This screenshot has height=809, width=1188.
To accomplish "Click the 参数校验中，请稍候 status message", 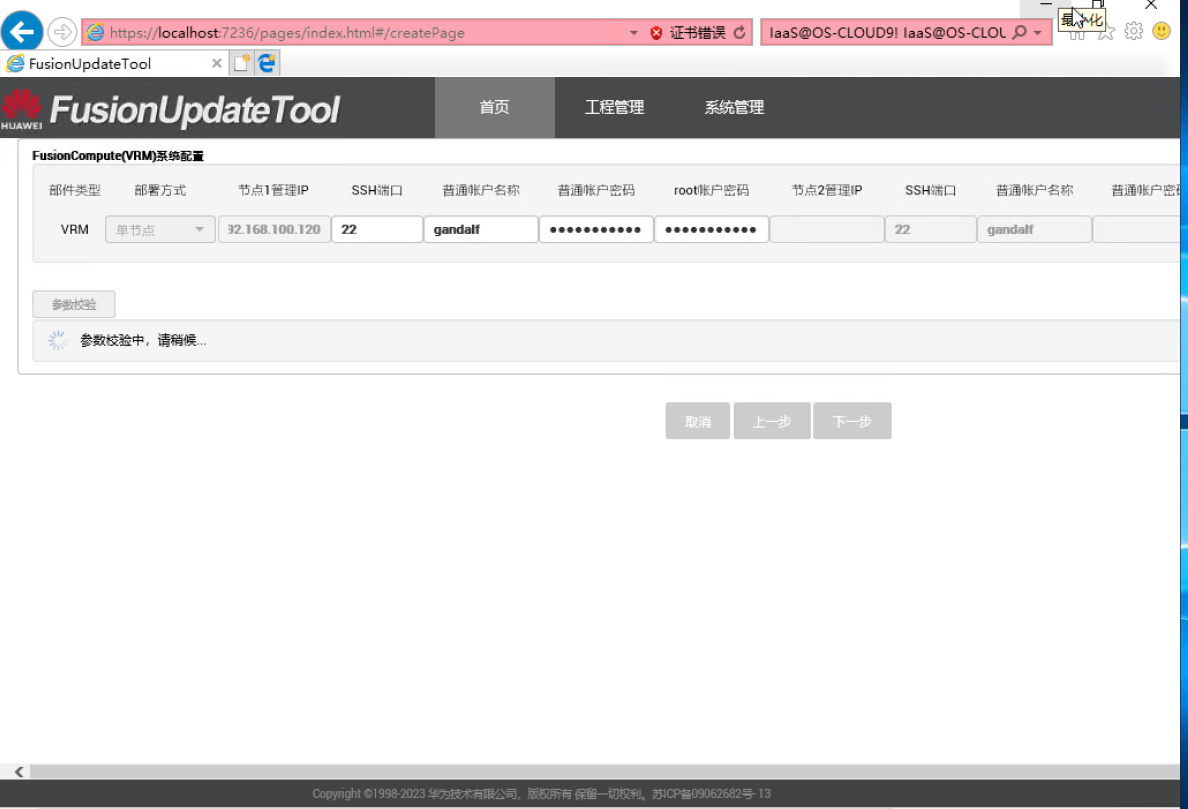I will (143, 340).
